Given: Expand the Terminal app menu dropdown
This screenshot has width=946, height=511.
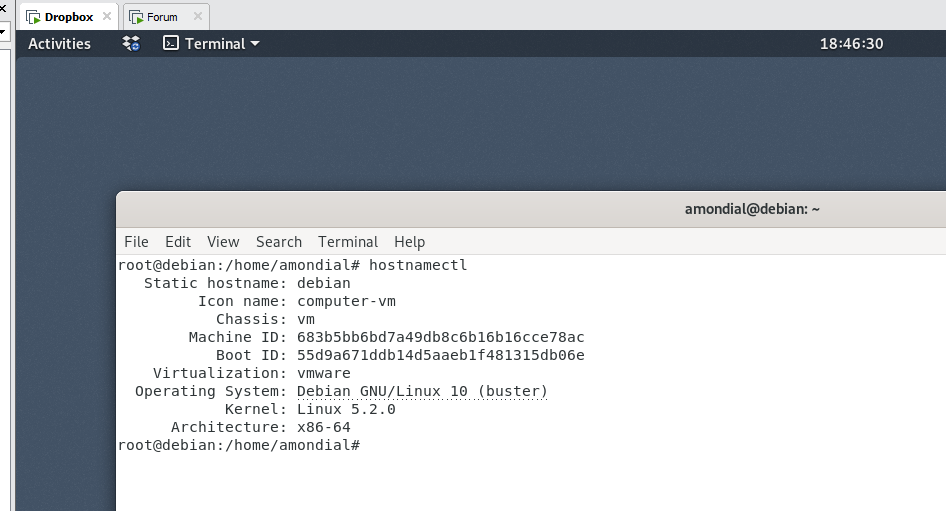Looking at the screenshot, I should click(x=255, y=43).
